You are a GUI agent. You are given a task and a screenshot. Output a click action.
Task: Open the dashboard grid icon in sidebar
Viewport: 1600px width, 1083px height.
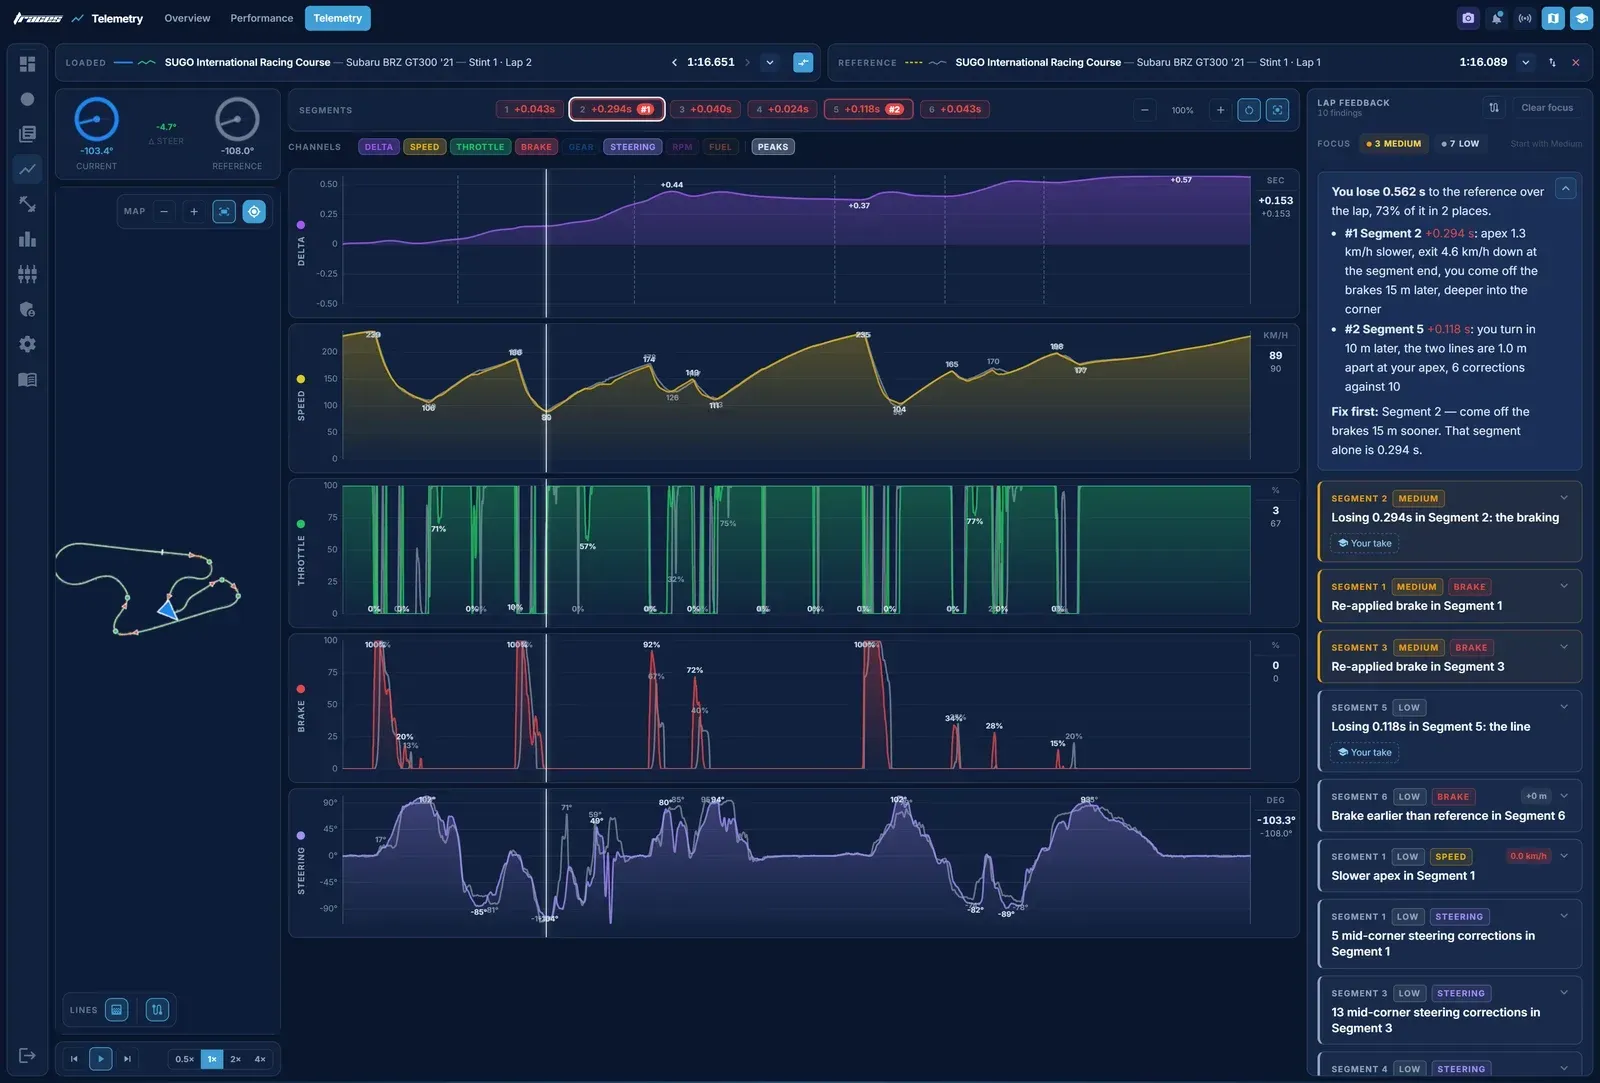coord(27,64)
